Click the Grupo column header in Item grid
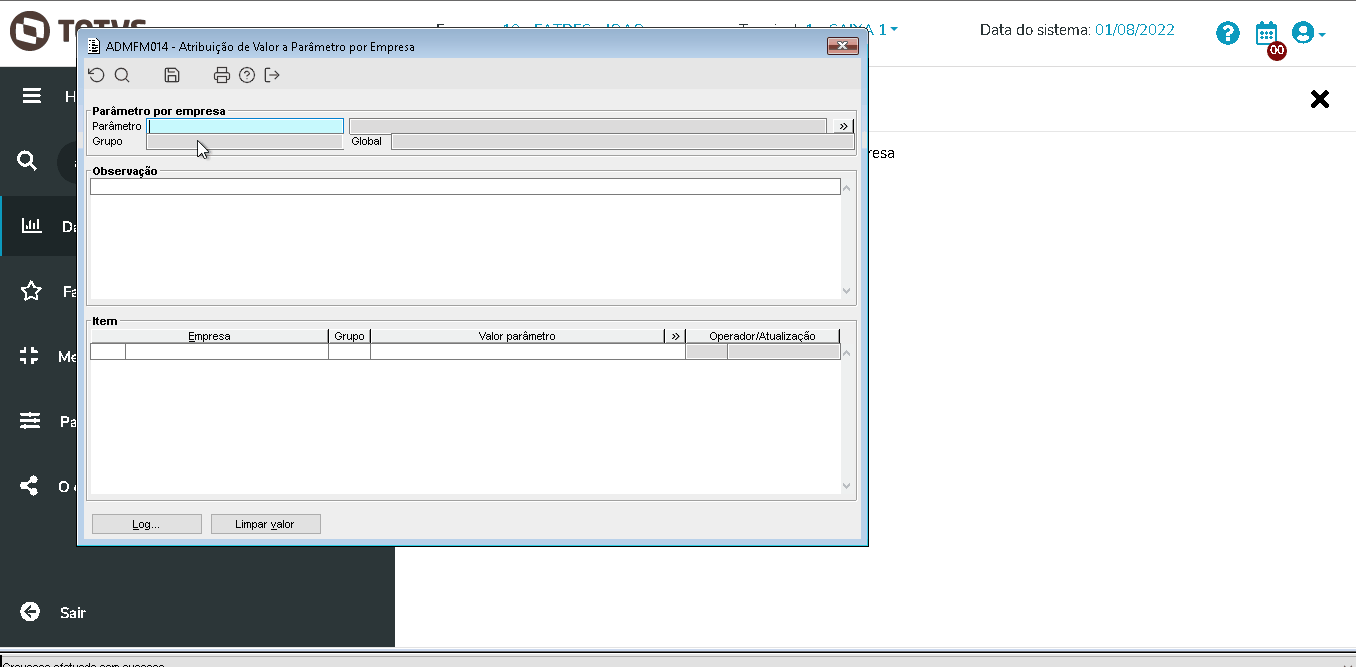Viewport: 1356px width, 667px height. 349,336
